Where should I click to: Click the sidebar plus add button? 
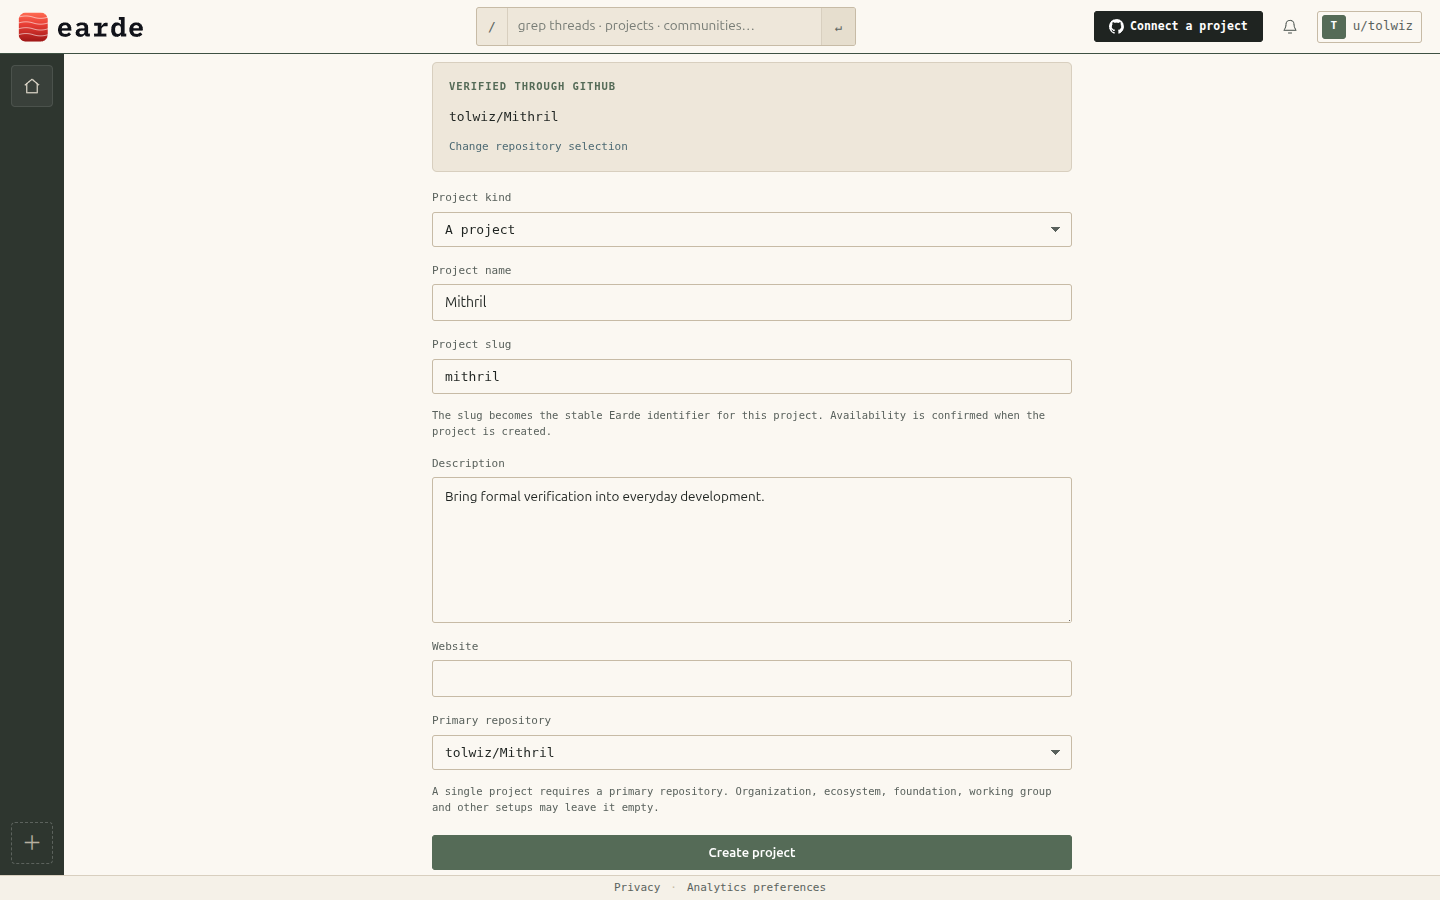click(x=32, y=843)
